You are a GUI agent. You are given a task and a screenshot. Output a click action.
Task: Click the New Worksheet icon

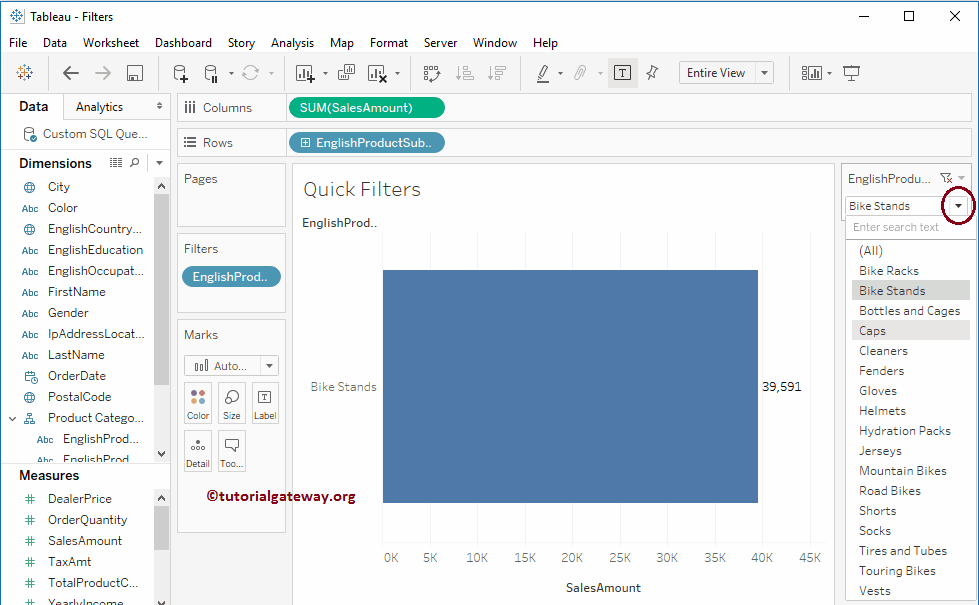pyautogui.click(x=305, y=73)
